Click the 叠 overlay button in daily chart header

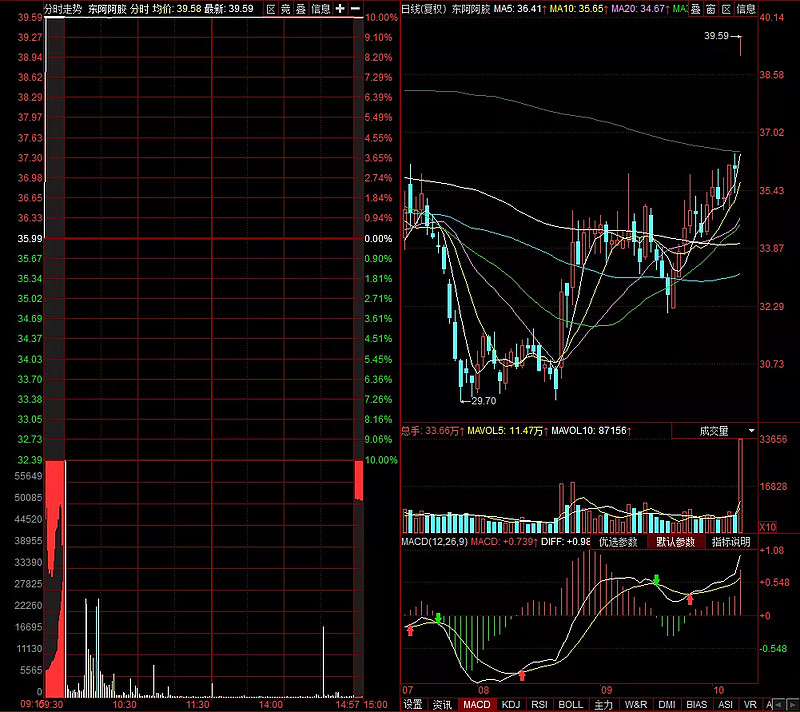[696, 9]
